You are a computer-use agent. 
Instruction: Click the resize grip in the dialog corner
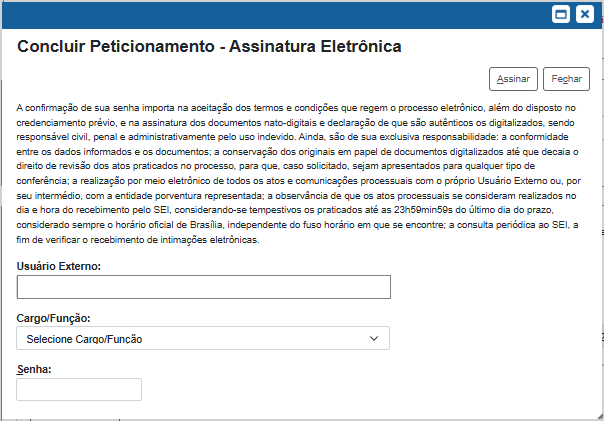[600, 416]
